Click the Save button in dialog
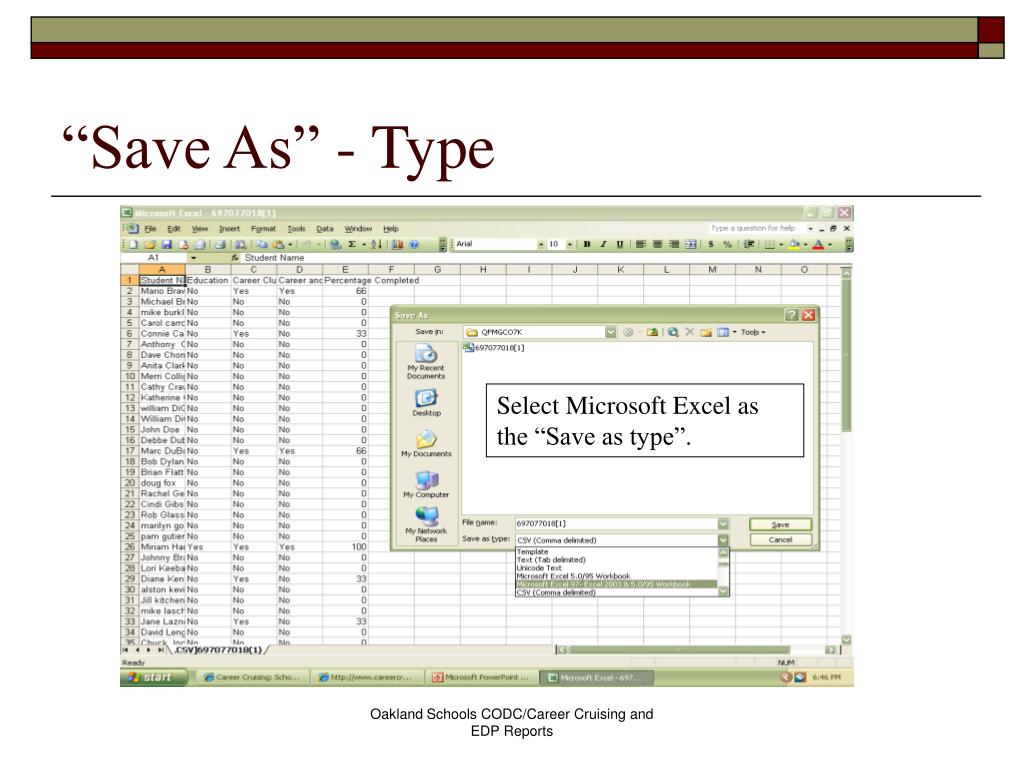The width and height of the screenshot is (1024, 768). coord(780,524)
